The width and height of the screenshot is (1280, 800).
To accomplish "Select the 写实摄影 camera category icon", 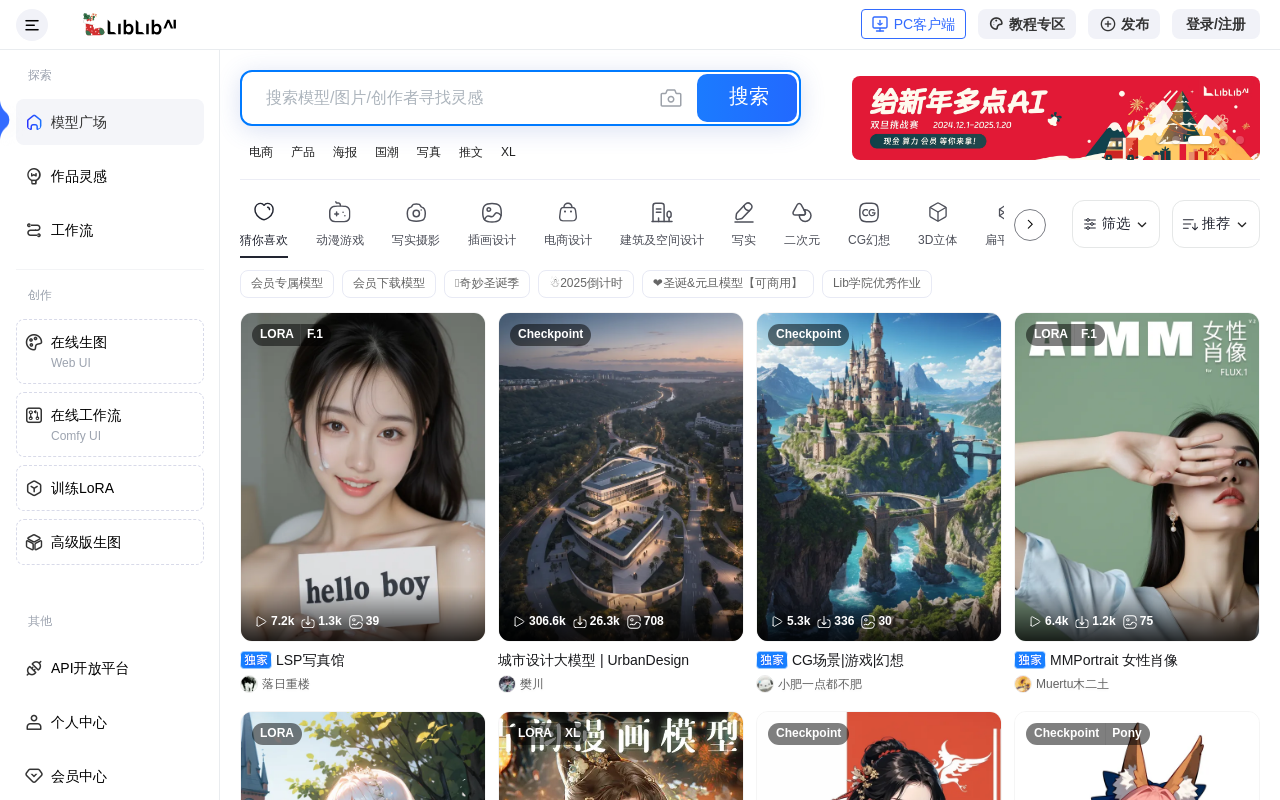I will (x=416, y=213).
